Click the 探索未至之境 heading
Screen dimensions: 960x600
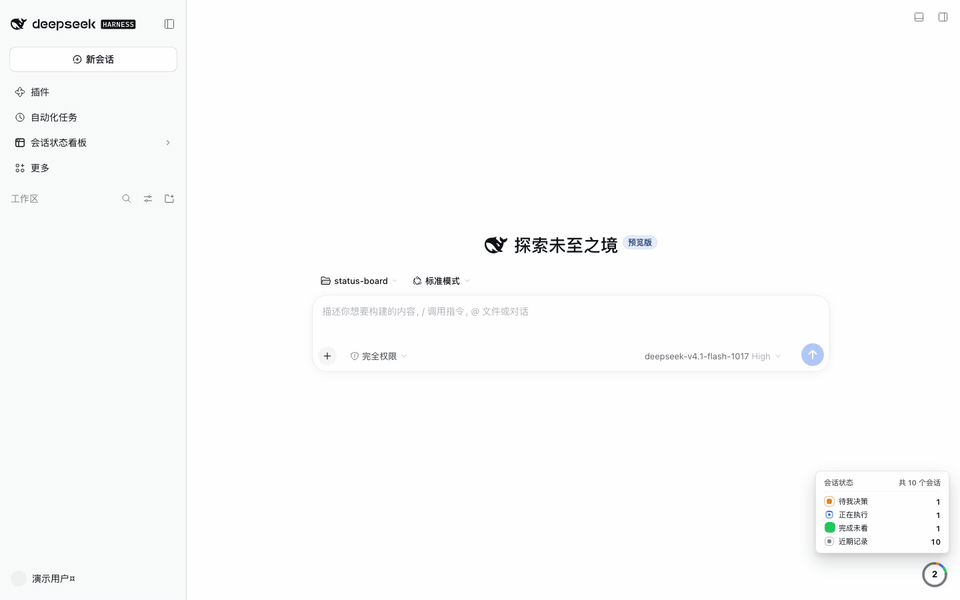click(566, 245)
